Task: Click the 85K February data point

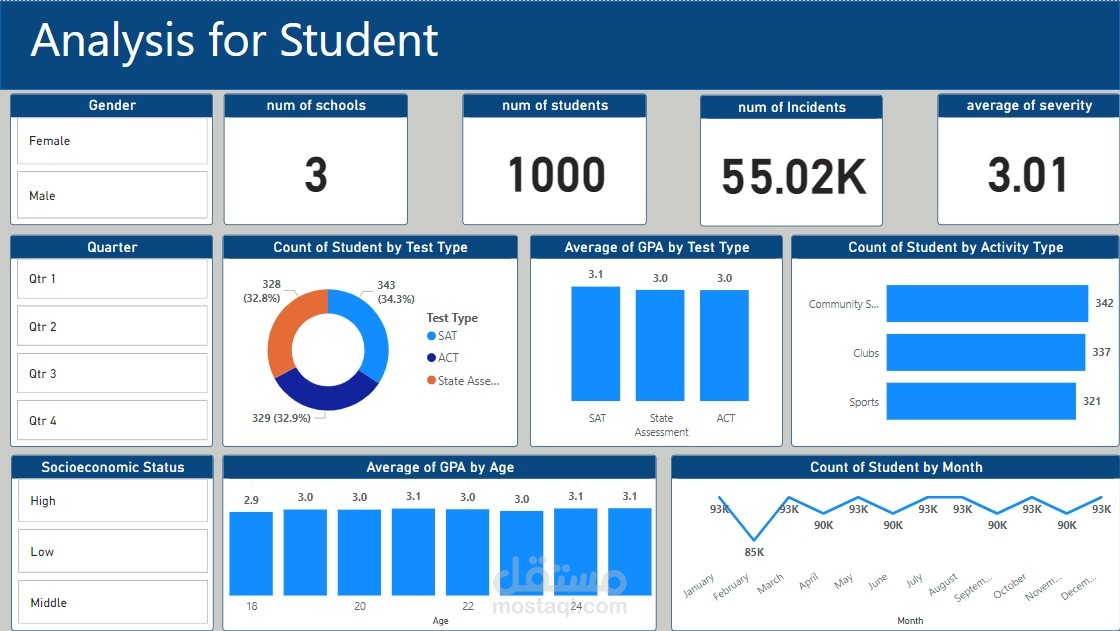Action: [754, 540]
